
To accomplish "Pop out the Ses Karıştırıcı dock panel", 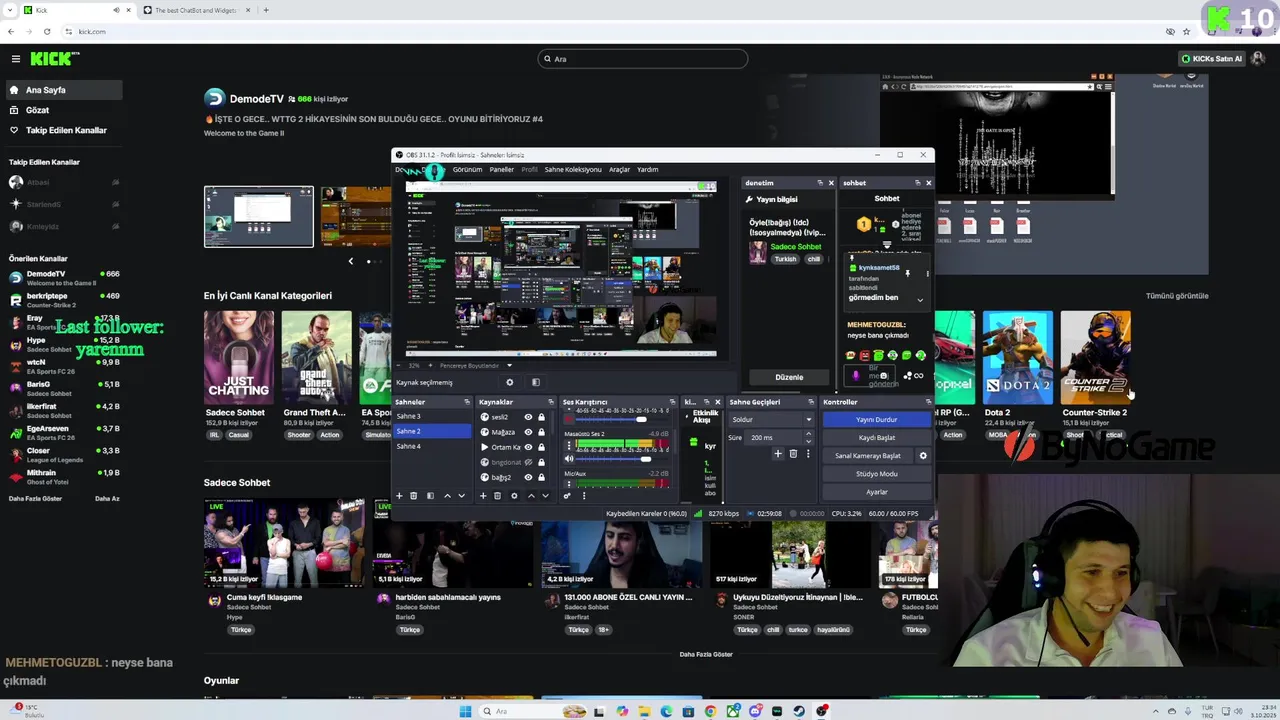I will pos(672,402).
